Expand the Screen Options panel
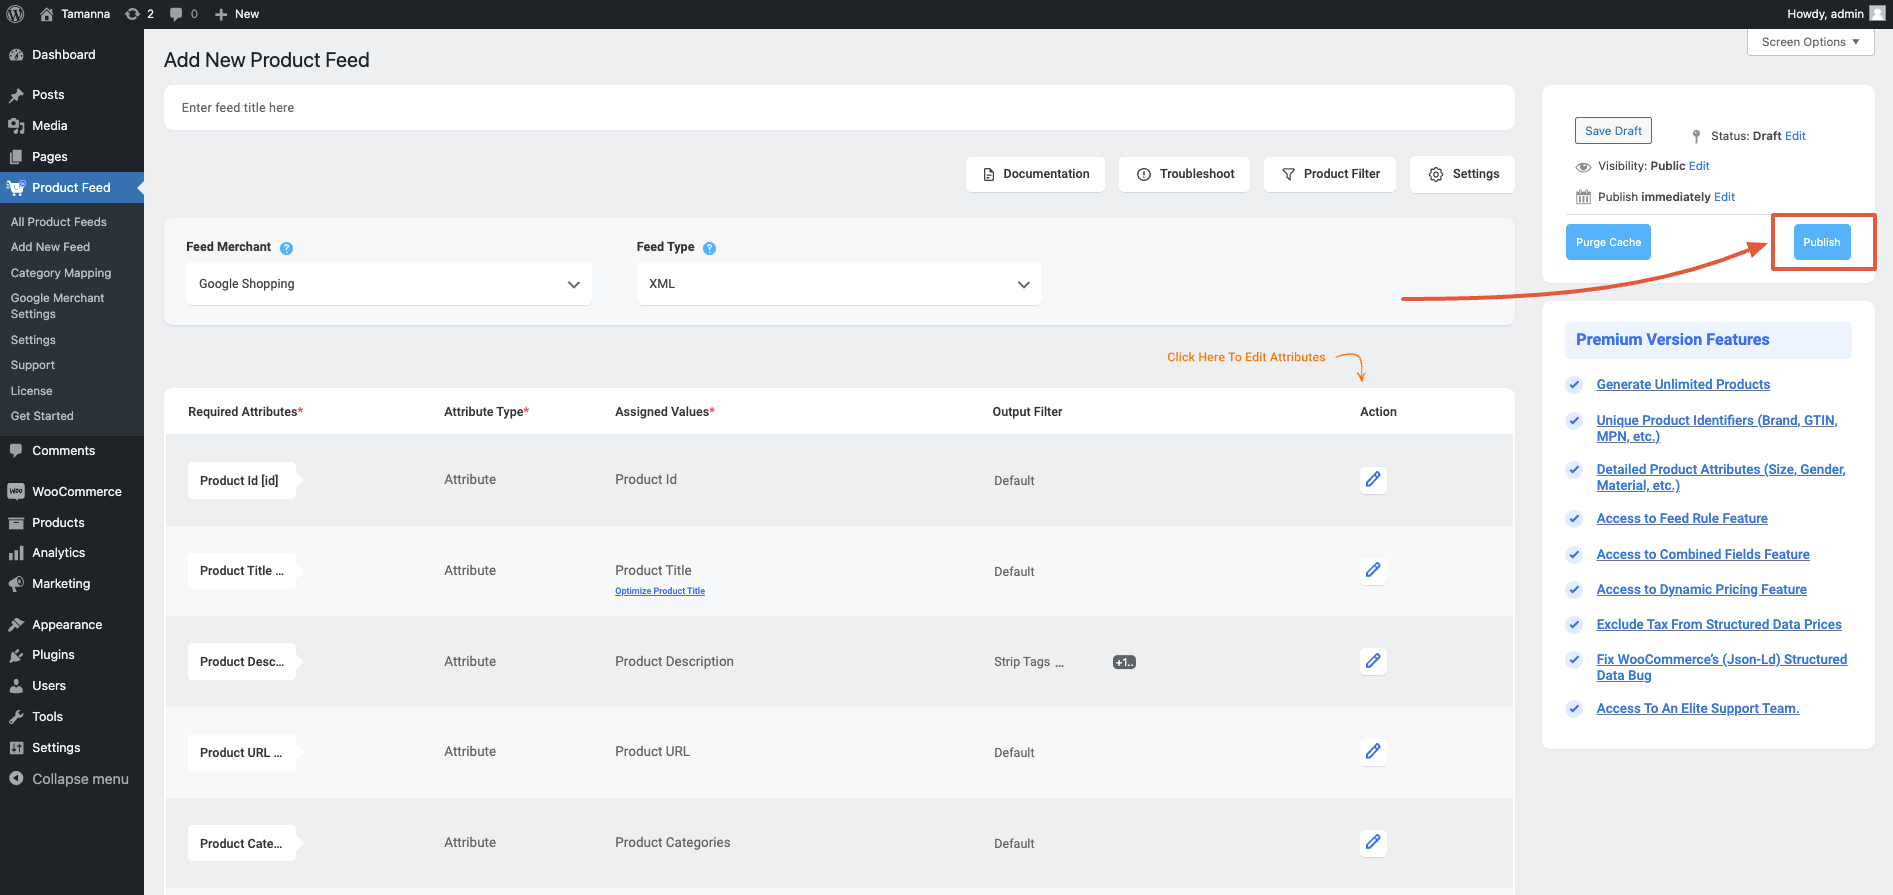The width and height of the screenshot is (1893, 895). pos(1810,42)
